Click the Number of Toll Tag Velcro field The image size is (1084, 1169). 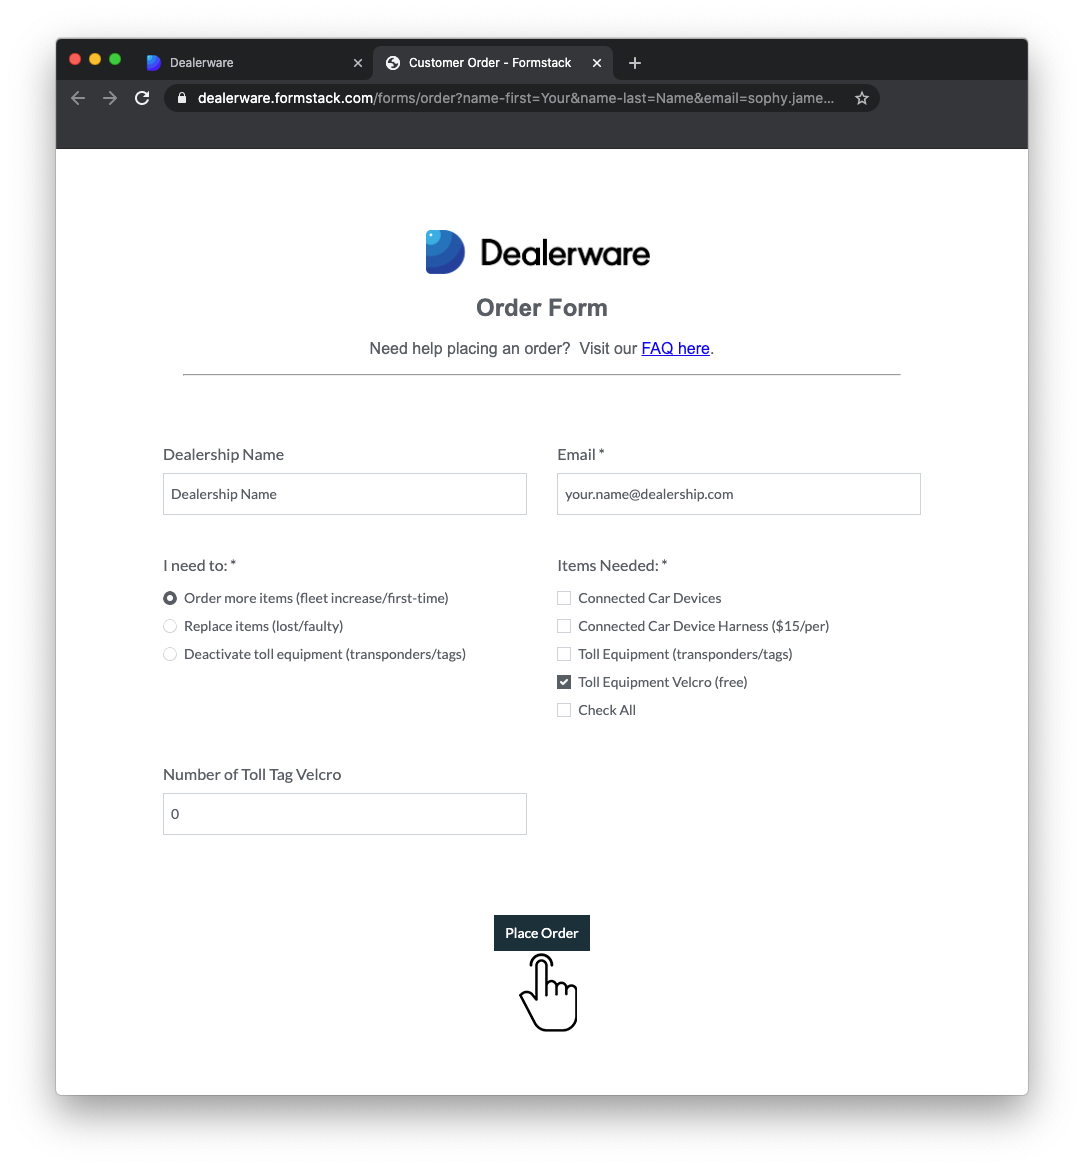point(344,814)
